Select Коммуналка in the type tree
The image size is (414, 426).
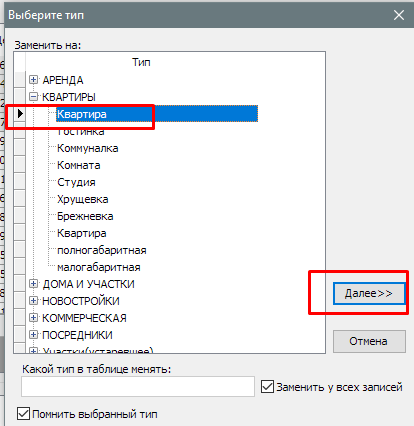[88, 148]
